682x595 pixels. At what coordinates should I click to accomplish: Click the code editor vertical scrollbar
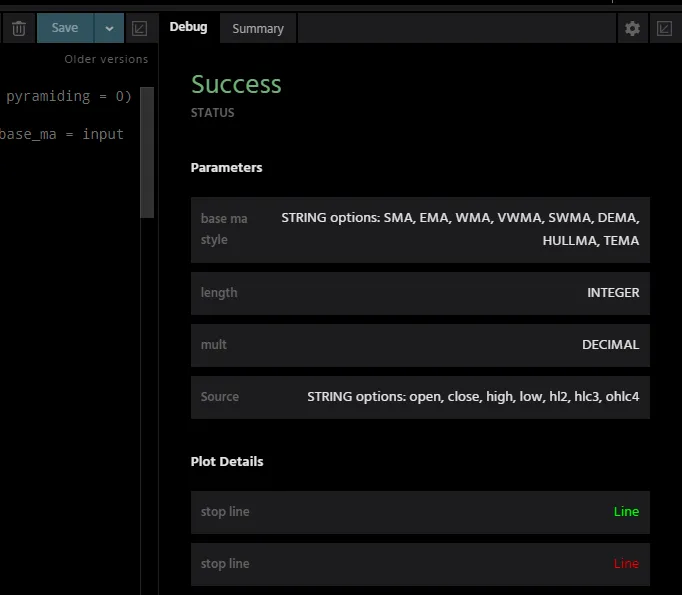[147, 152]
